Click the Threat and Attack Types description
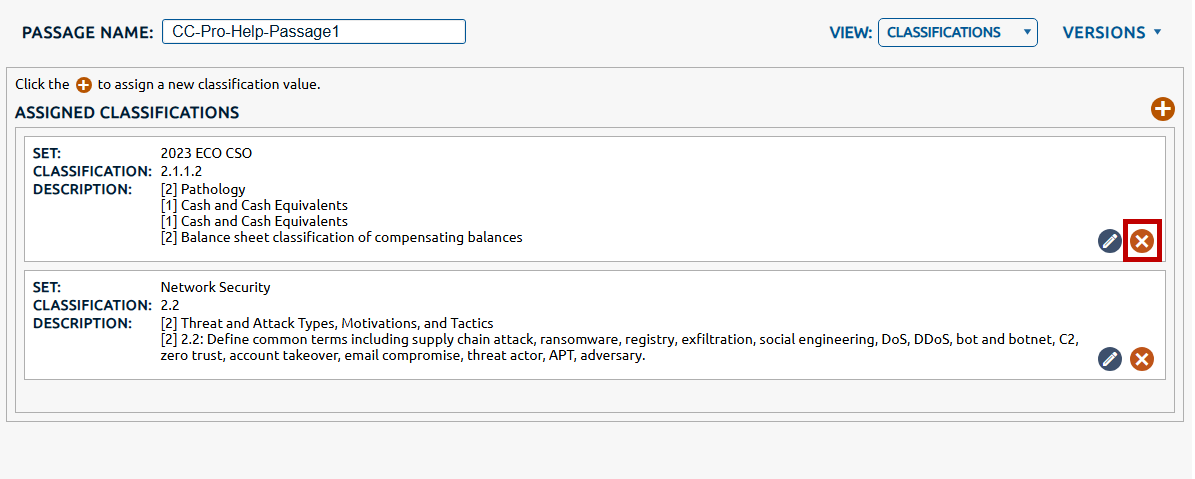 327,323
